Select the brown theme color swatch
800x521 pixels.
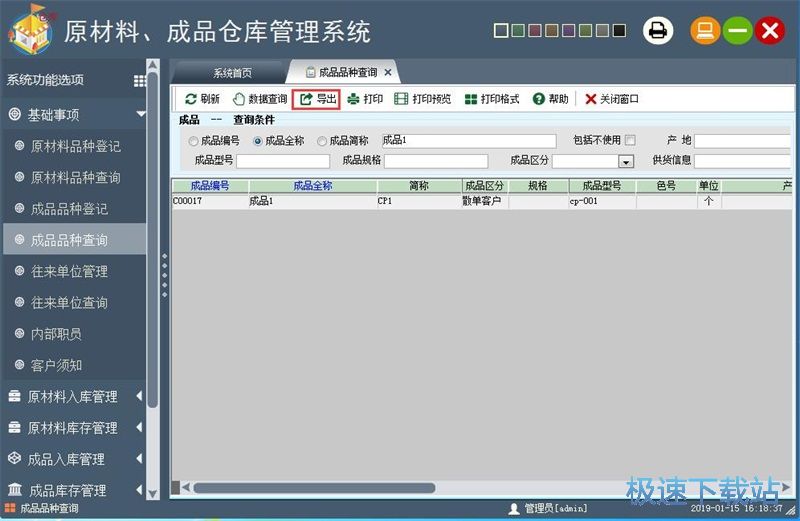[x=552, y=31]
